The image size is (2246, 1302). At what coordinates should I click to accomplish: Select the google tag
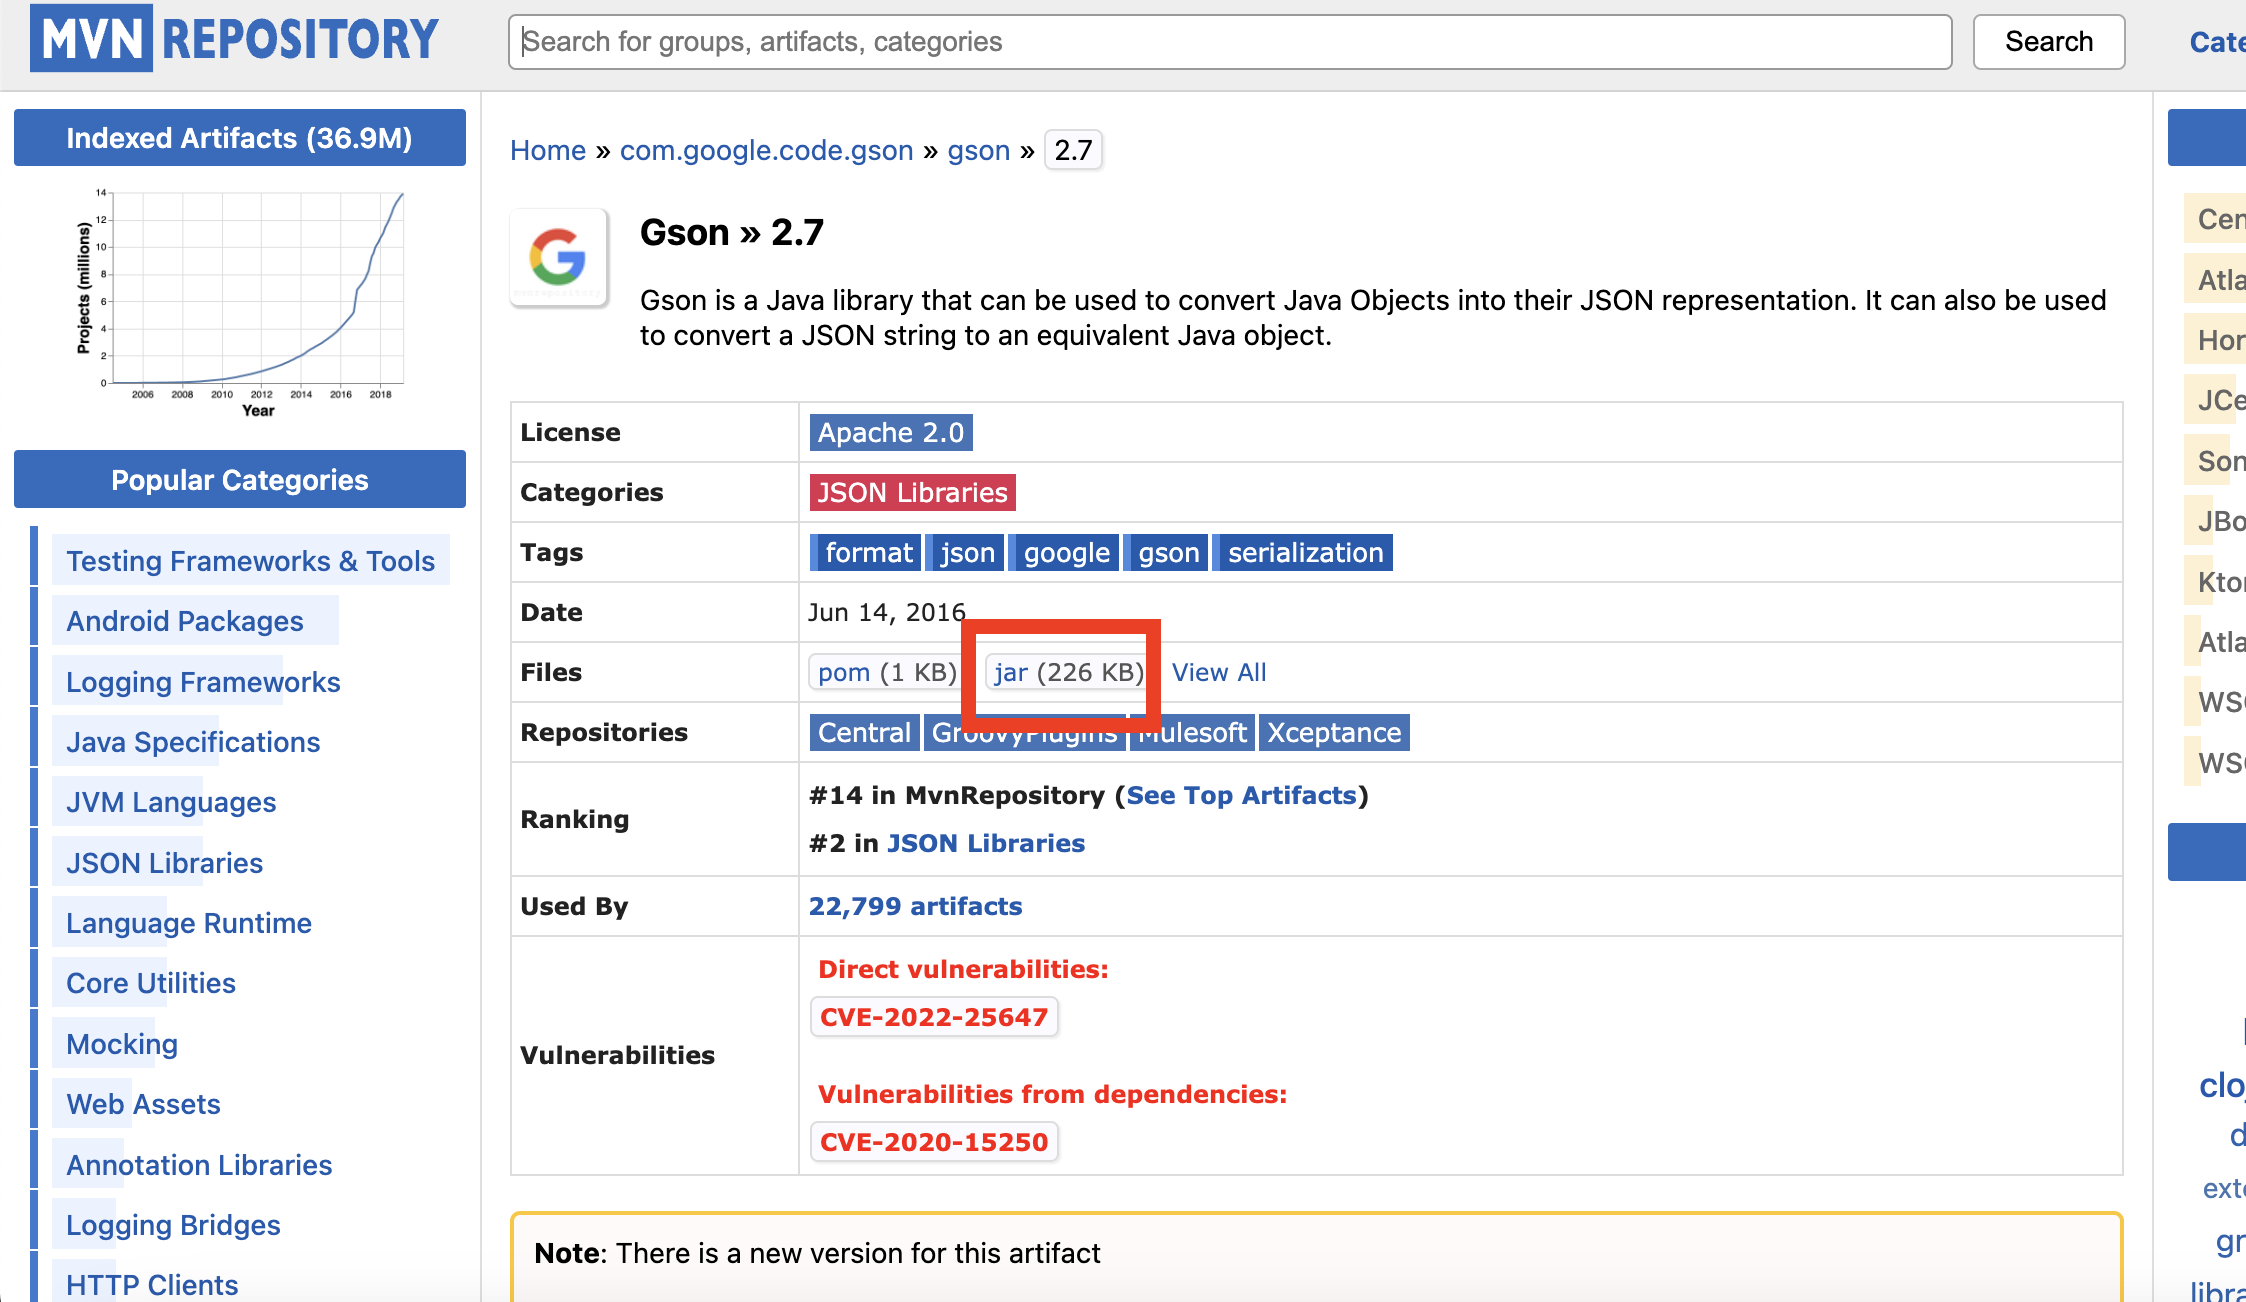1066,553
